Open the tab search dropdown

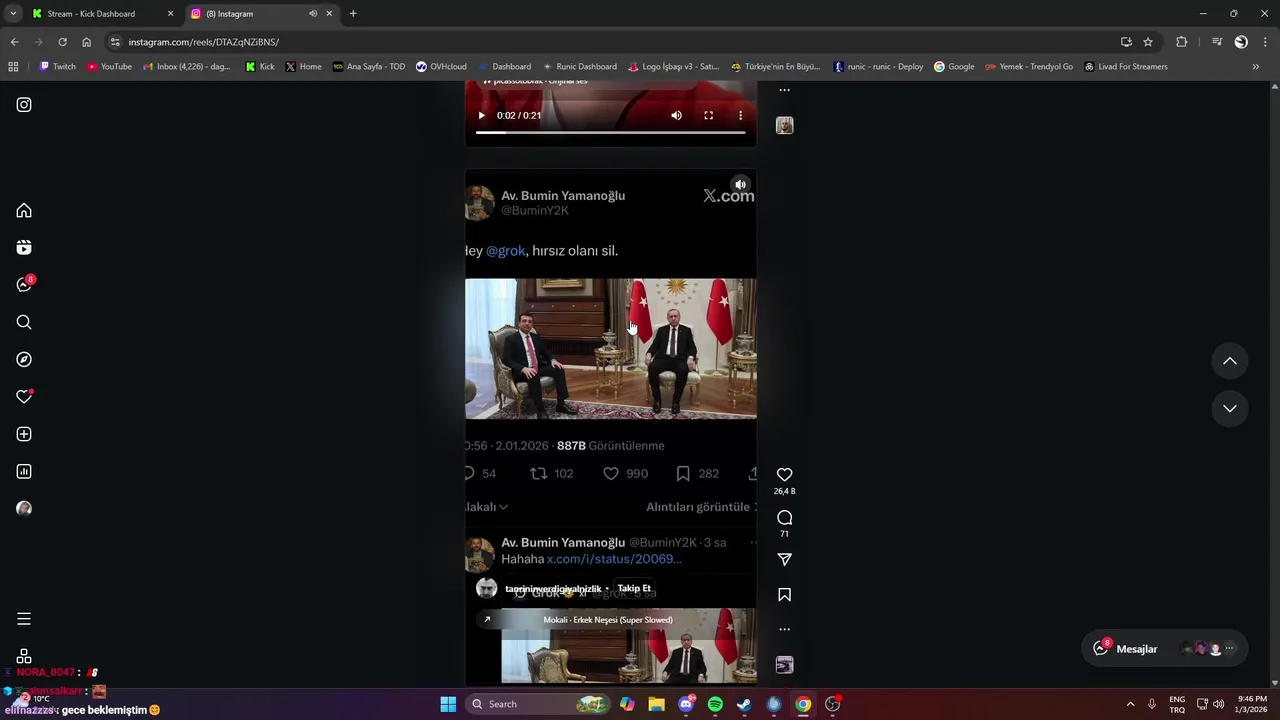point(13,14)
